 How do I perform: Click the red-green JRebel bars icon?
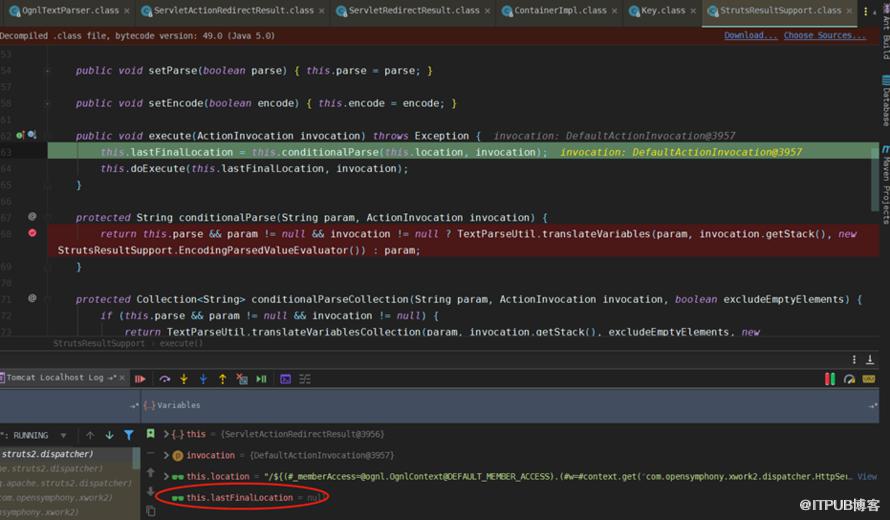(x=830, y=379)
